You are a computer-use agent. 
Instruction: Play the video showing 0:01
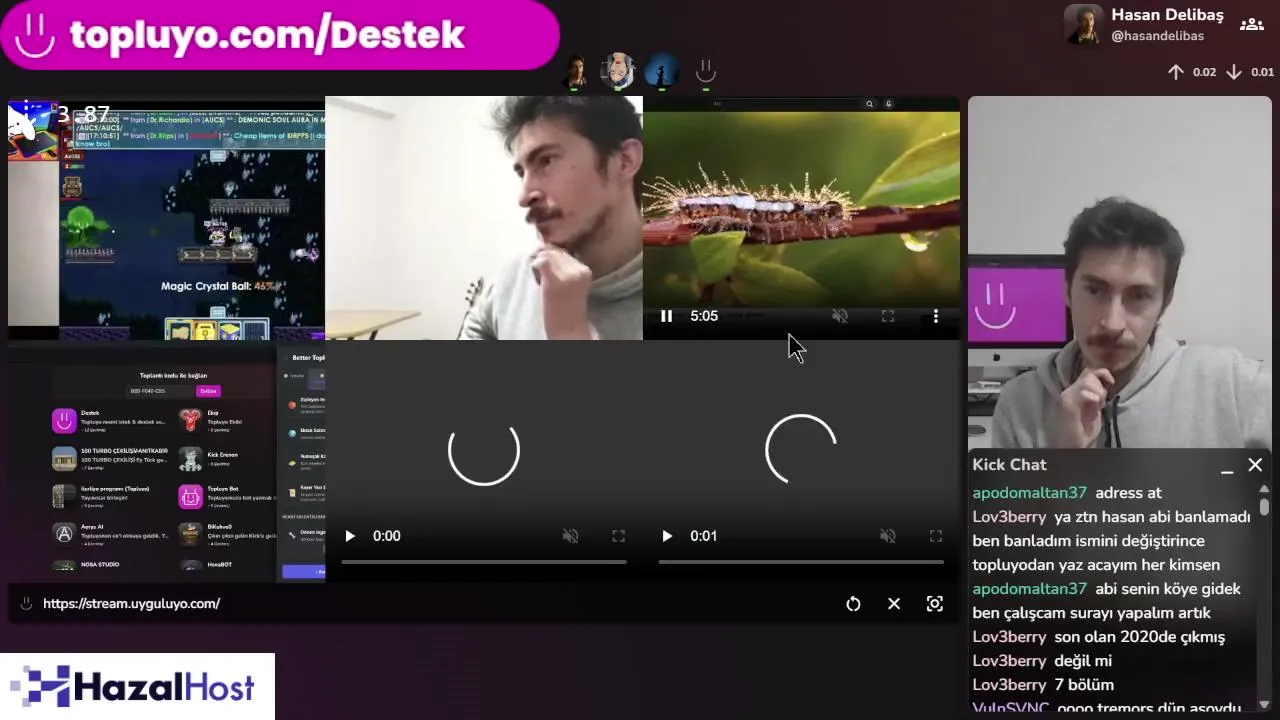point(667,536)
